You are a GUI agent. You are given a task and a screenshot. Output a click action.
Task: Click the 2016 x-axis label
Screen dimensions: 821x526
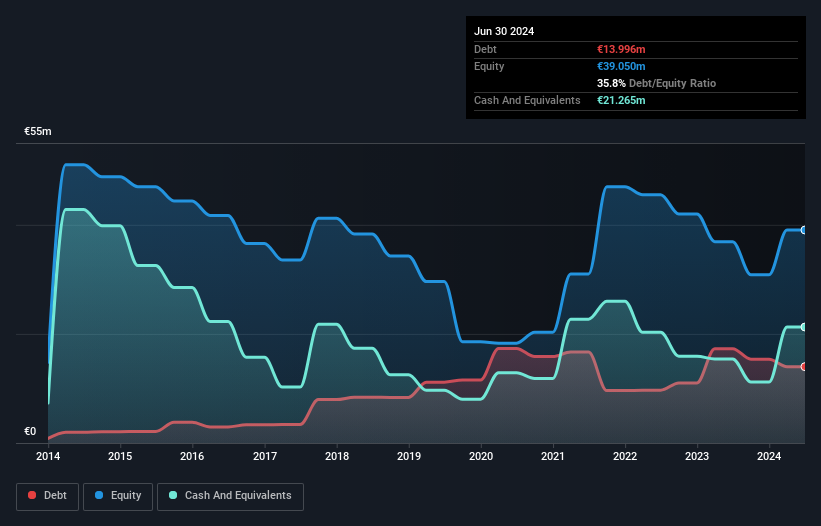tap(192, 456)
